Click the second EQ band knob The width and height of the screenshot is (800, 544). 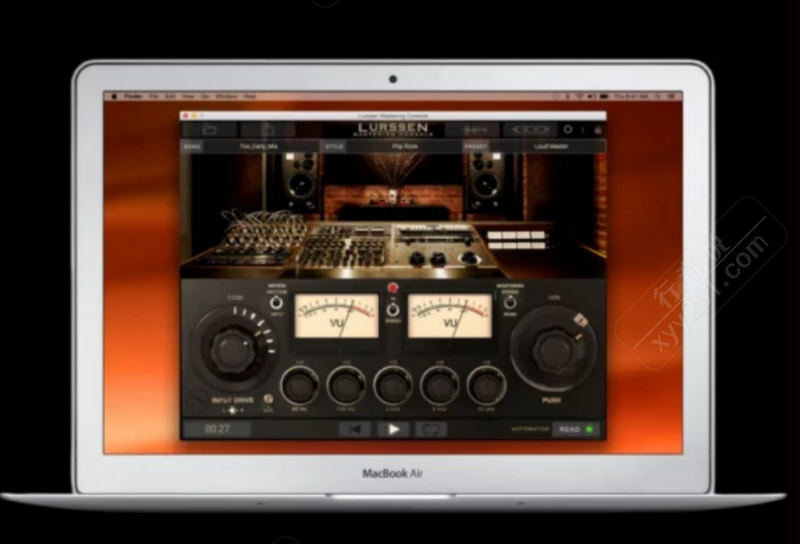(346, 386)
